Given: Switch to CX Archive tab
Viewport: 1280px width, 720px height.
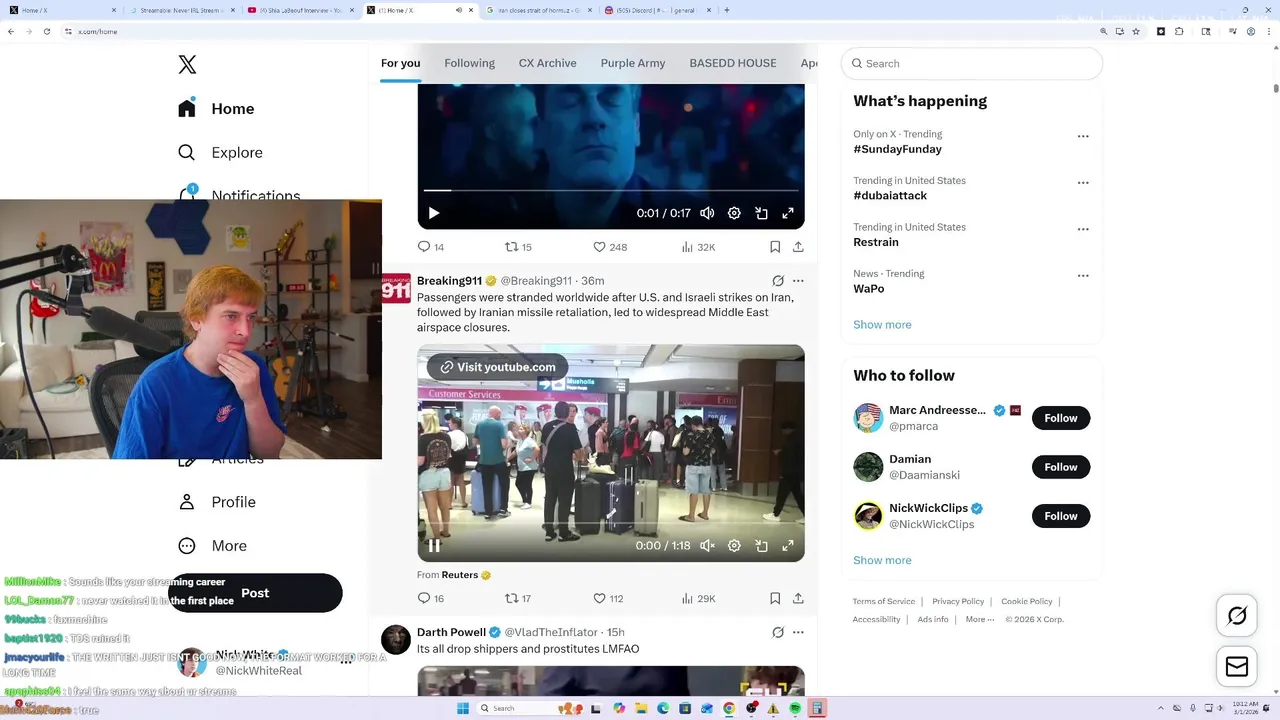Looking at the screenshot, I should (547, 63).
